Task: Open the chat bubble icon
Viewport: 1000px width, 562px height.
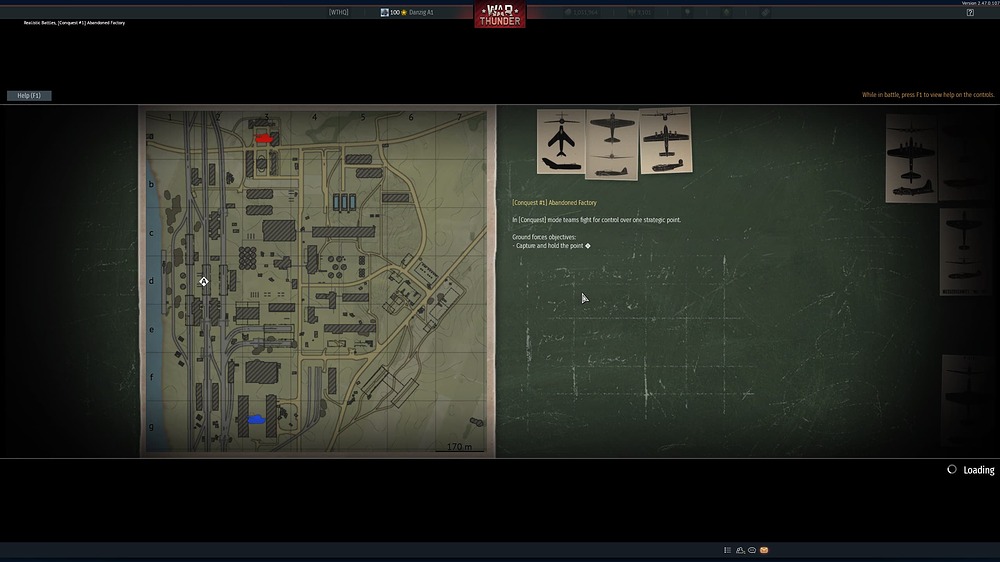Action: (x=752, y=550)
